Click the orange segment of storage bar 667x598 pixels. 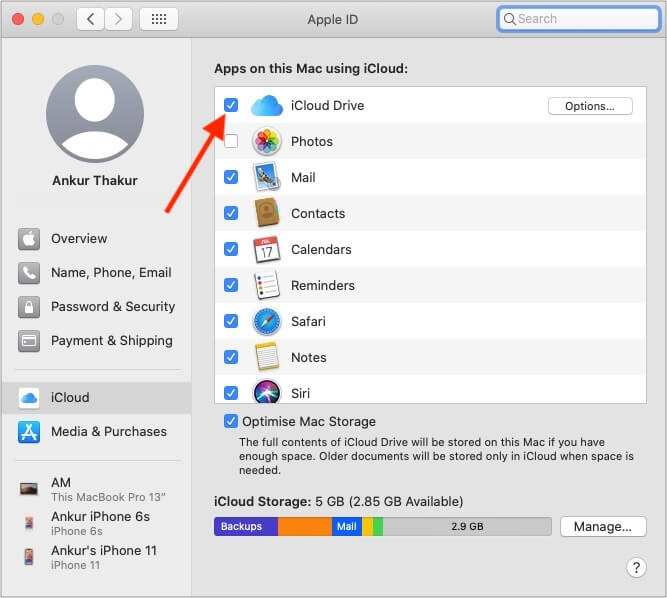(305, 527)
